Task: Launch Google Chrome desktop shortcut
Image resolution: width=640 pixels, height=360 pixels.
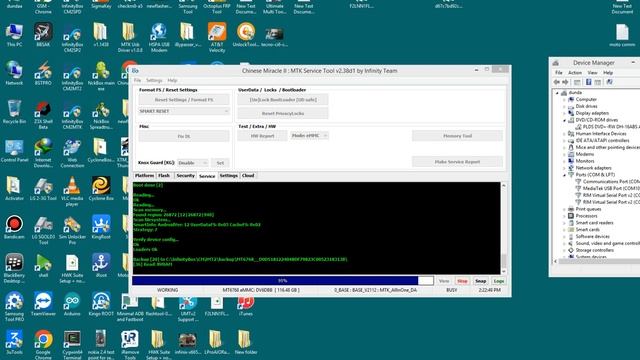Action: click(x=43, y=345)
